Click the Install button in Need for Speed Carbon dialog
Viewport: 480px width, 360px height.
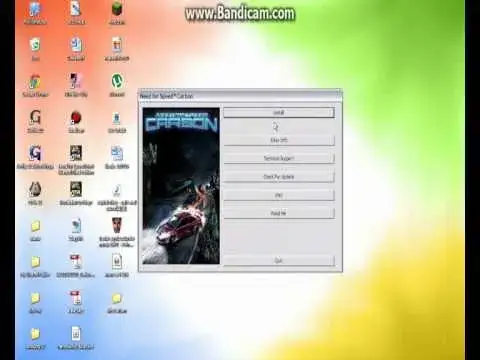(279, 113)
